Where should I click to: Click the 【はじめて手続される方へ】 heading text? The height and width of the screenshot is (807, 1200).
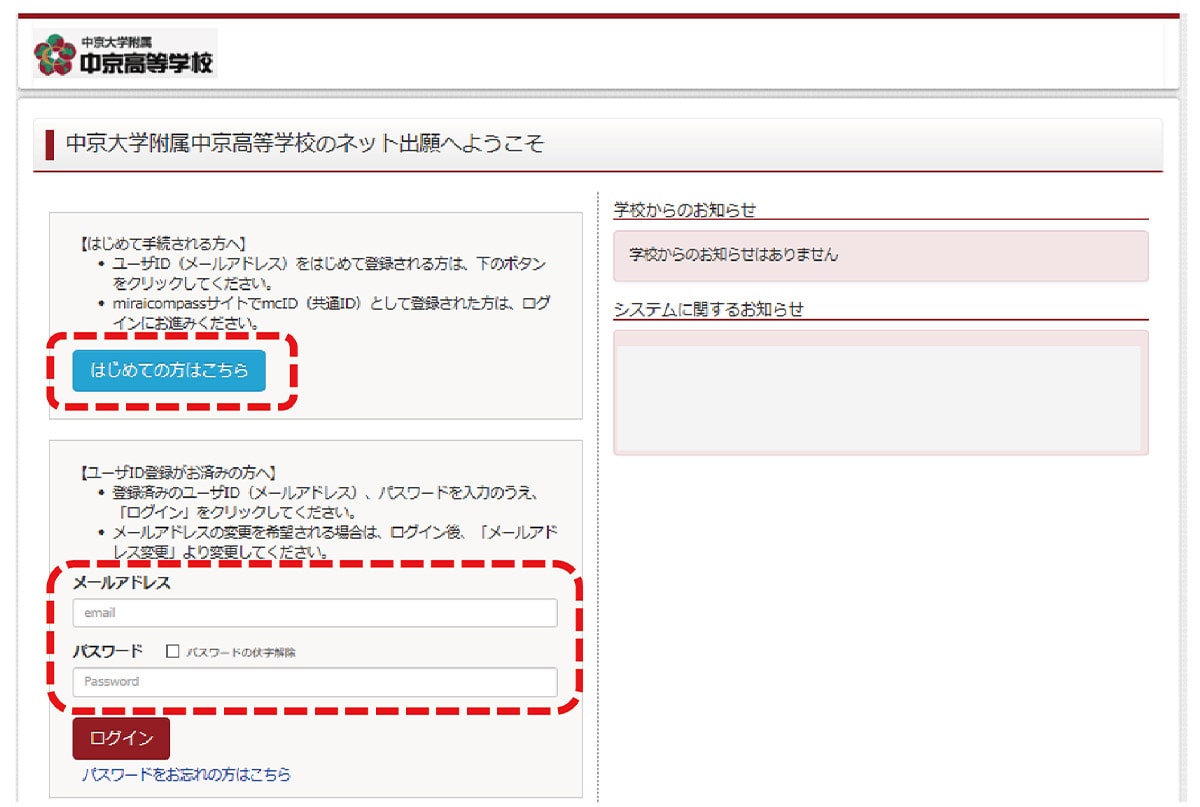coord(163,243)
